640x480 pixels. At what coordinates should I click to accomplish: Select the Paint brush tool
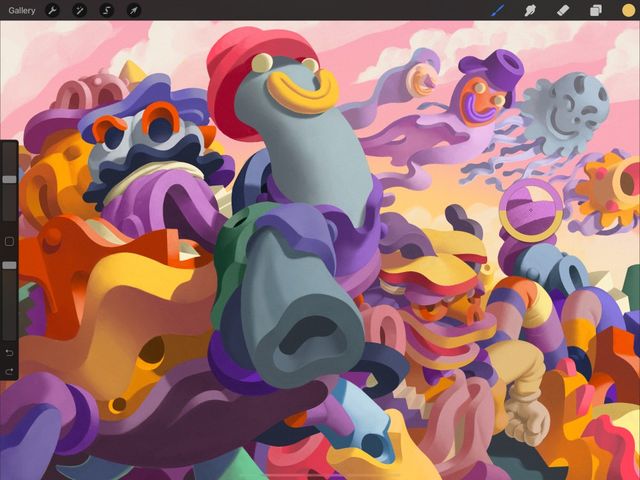(x=498, y=10)
